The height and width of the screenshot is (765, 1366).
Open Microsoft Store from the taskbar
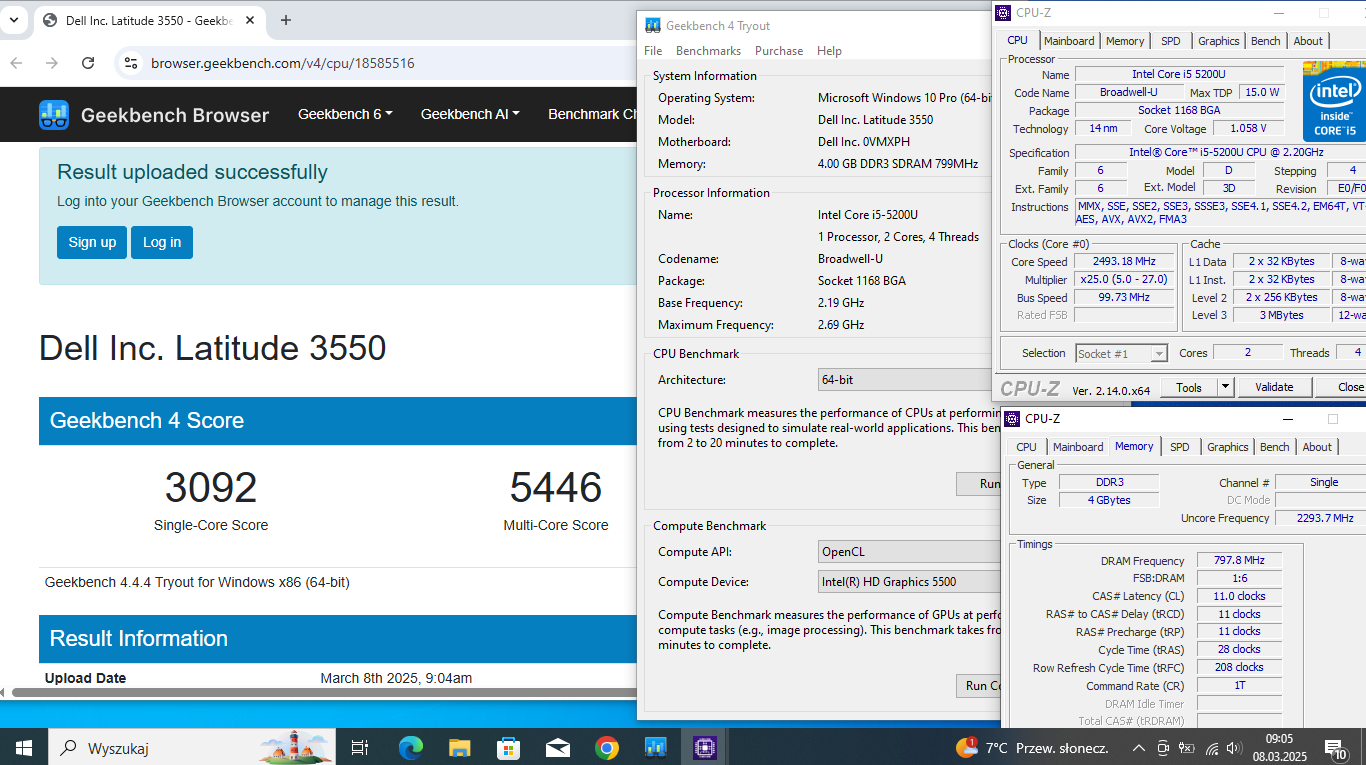(x=508, y=747)
